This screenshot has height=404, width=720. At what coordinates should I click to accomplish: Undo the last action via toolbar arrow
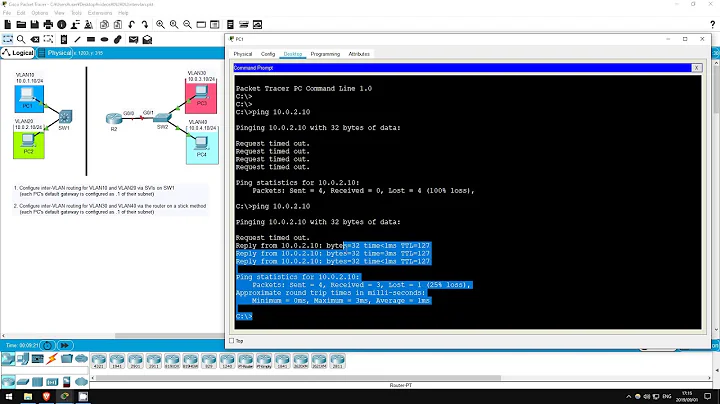(131, 25)
